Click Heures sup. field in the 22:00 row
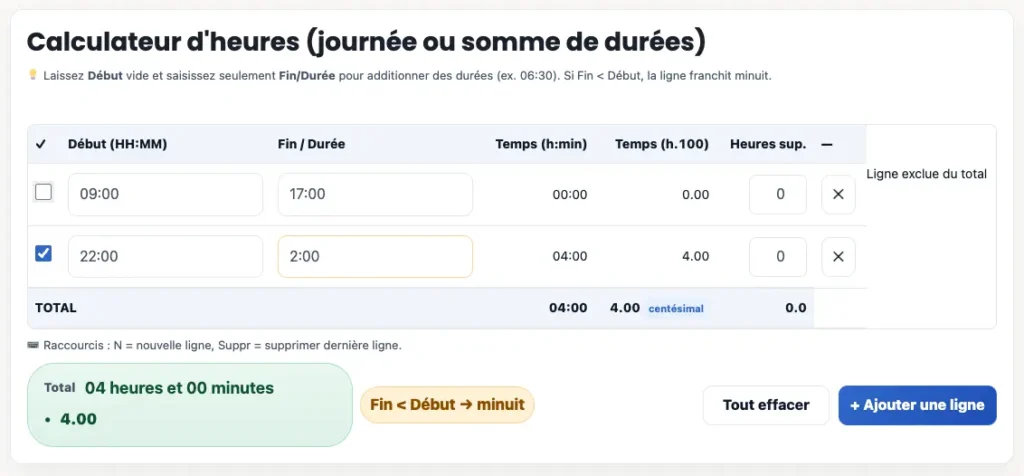 click(x=778, y=256)
